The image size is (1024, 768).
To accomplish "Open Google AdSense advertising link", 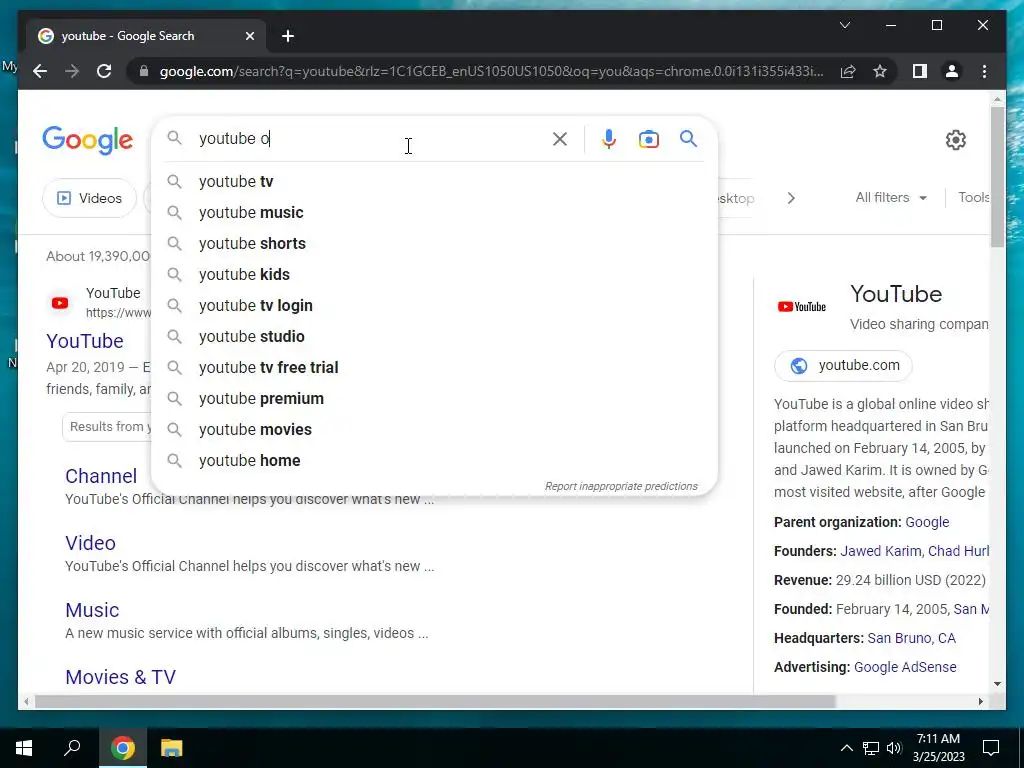I will (905, 667).
